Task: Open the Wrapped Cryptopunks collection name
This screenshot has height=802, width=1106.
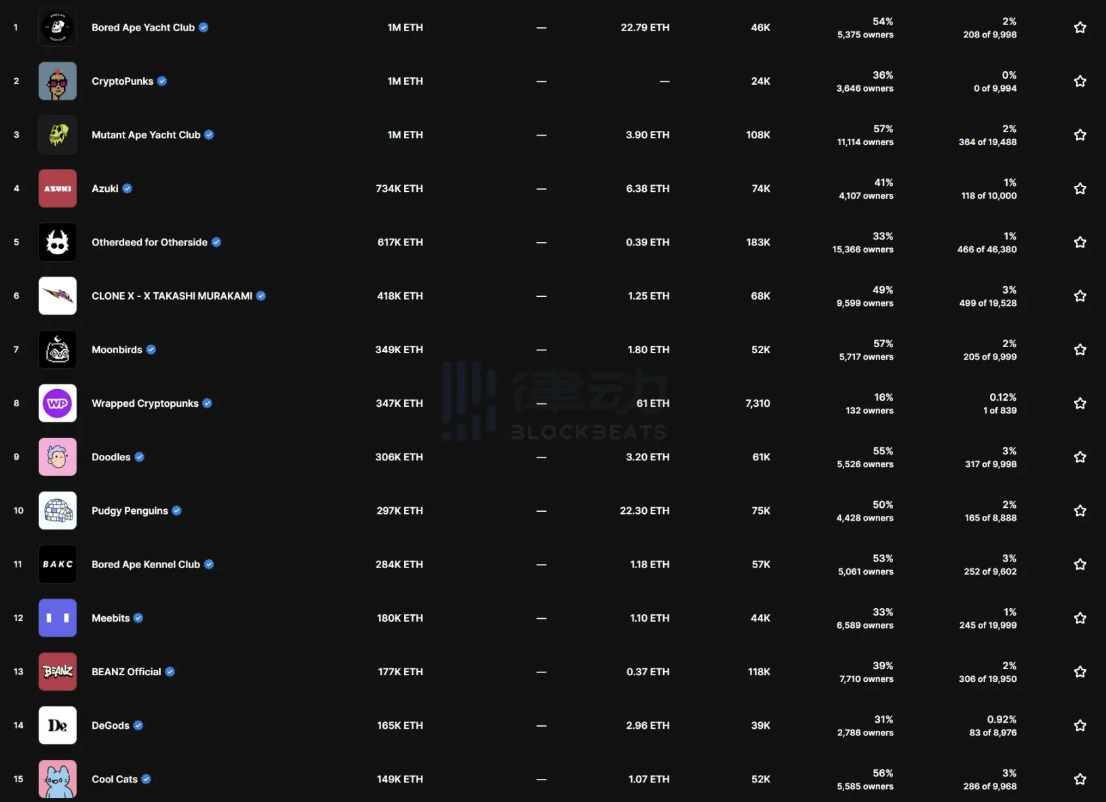Action: [145, 403]
